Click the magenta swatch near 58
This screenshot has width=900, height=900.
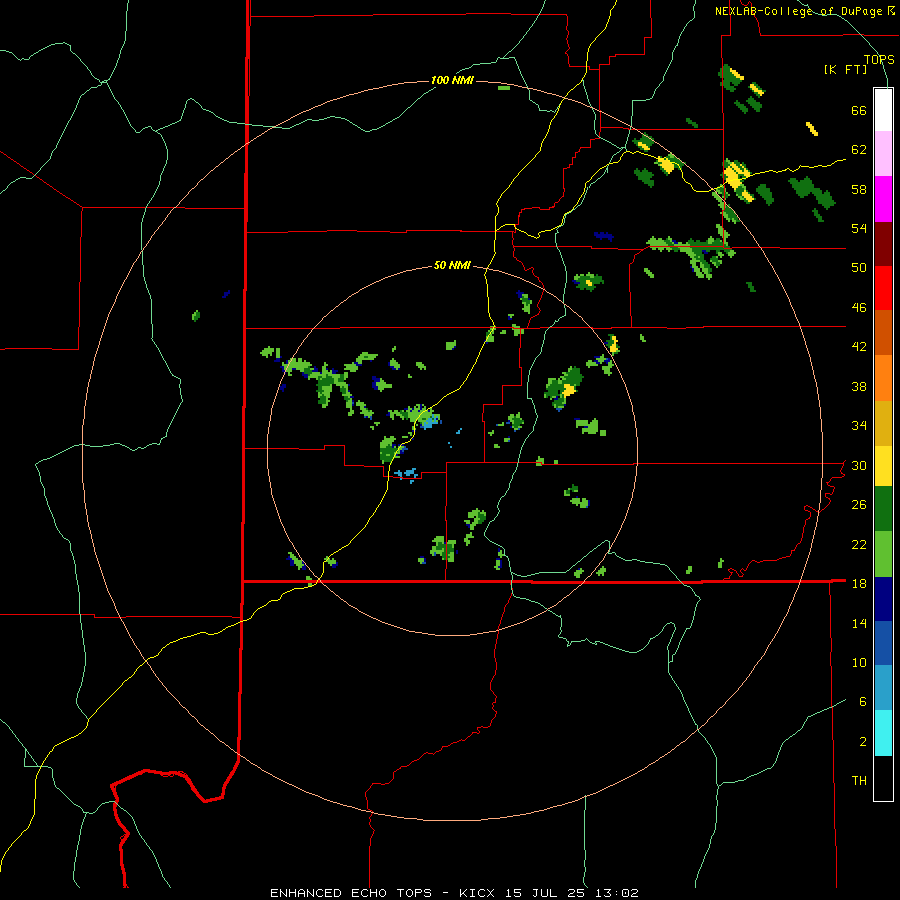pos(883,199)
